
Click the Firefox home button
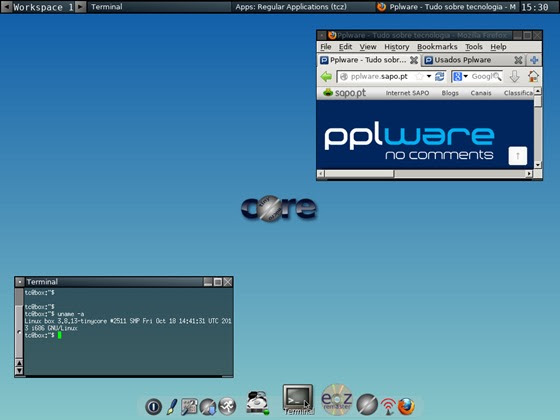click(533, 76)
